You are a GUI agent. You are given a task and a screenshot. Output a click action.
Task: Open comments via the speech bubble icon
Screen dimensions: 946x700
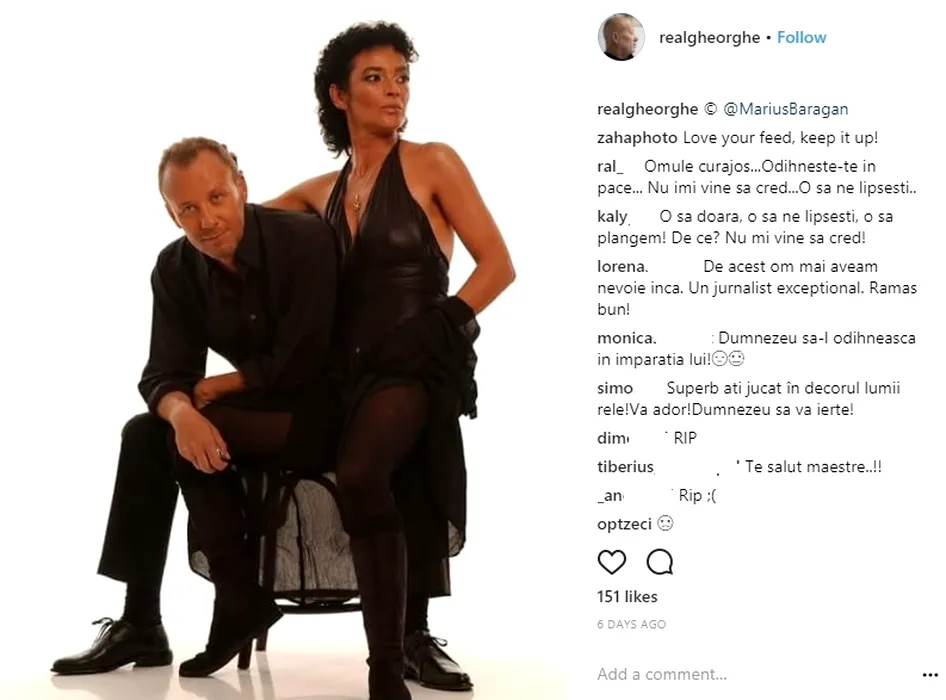(659, 562)
